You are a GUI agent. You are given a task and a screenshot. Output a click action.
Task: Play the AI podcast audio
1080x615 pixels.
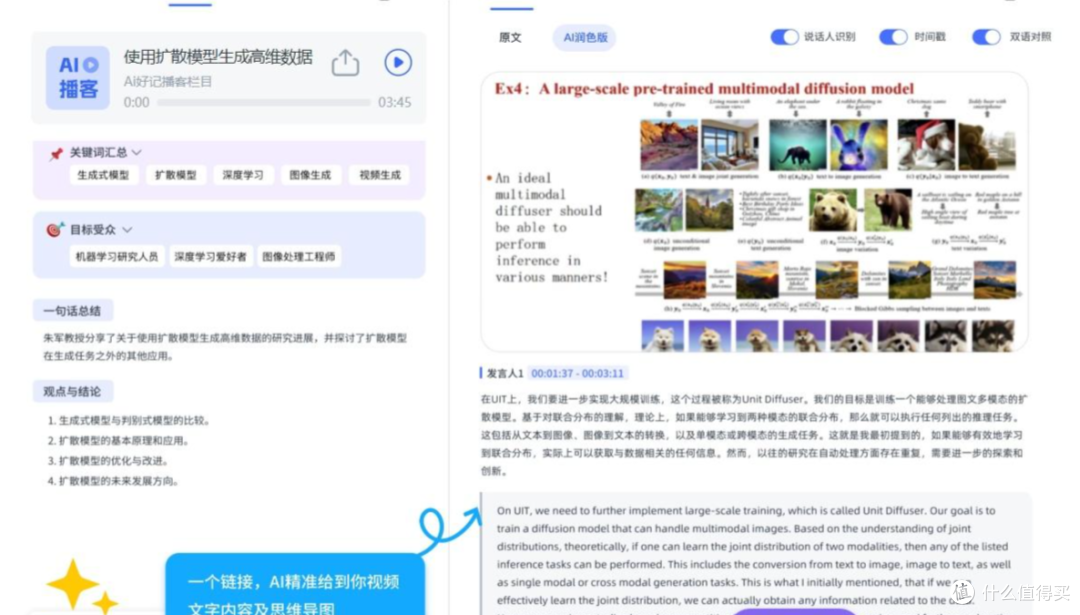pyautogui.click(x=398, y=63)
